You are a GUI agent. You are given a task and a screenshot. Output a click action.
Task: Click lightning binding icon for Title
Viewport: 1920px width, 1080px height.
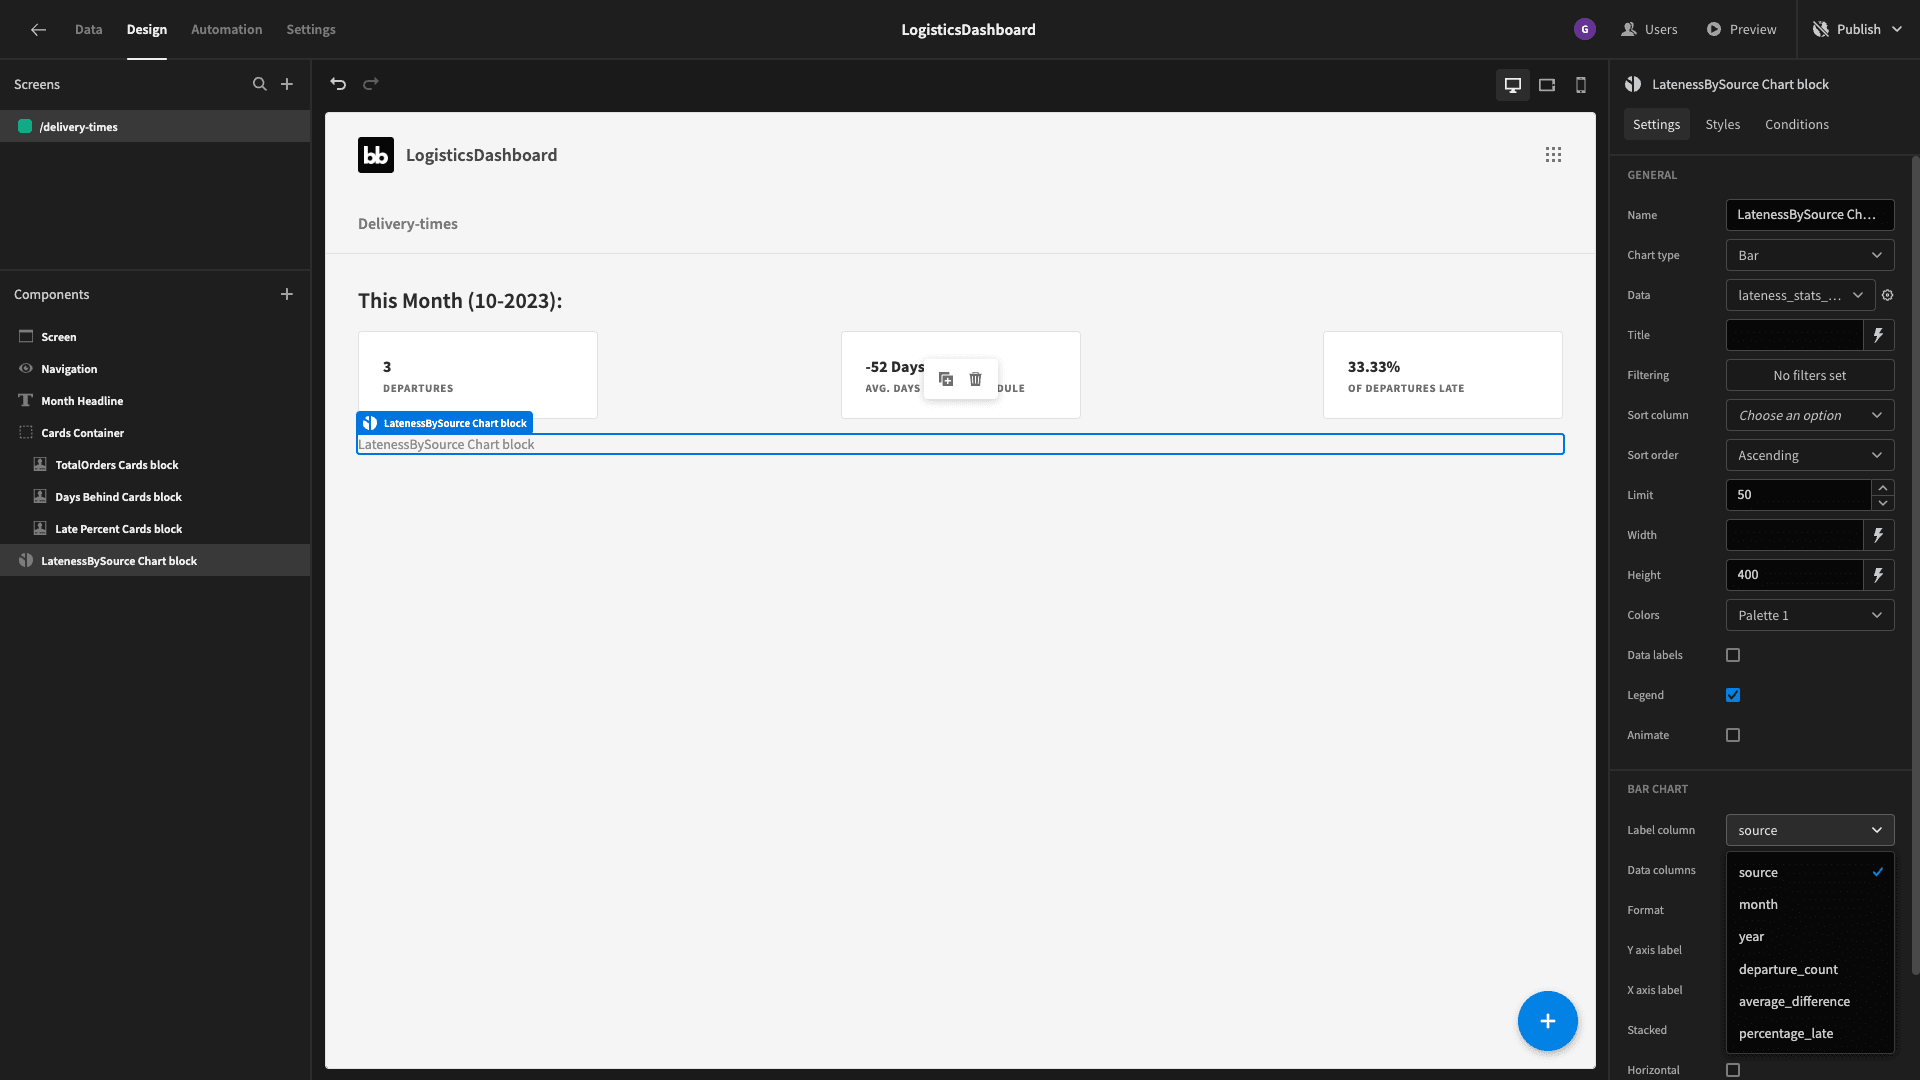[x=1879, y=335]
